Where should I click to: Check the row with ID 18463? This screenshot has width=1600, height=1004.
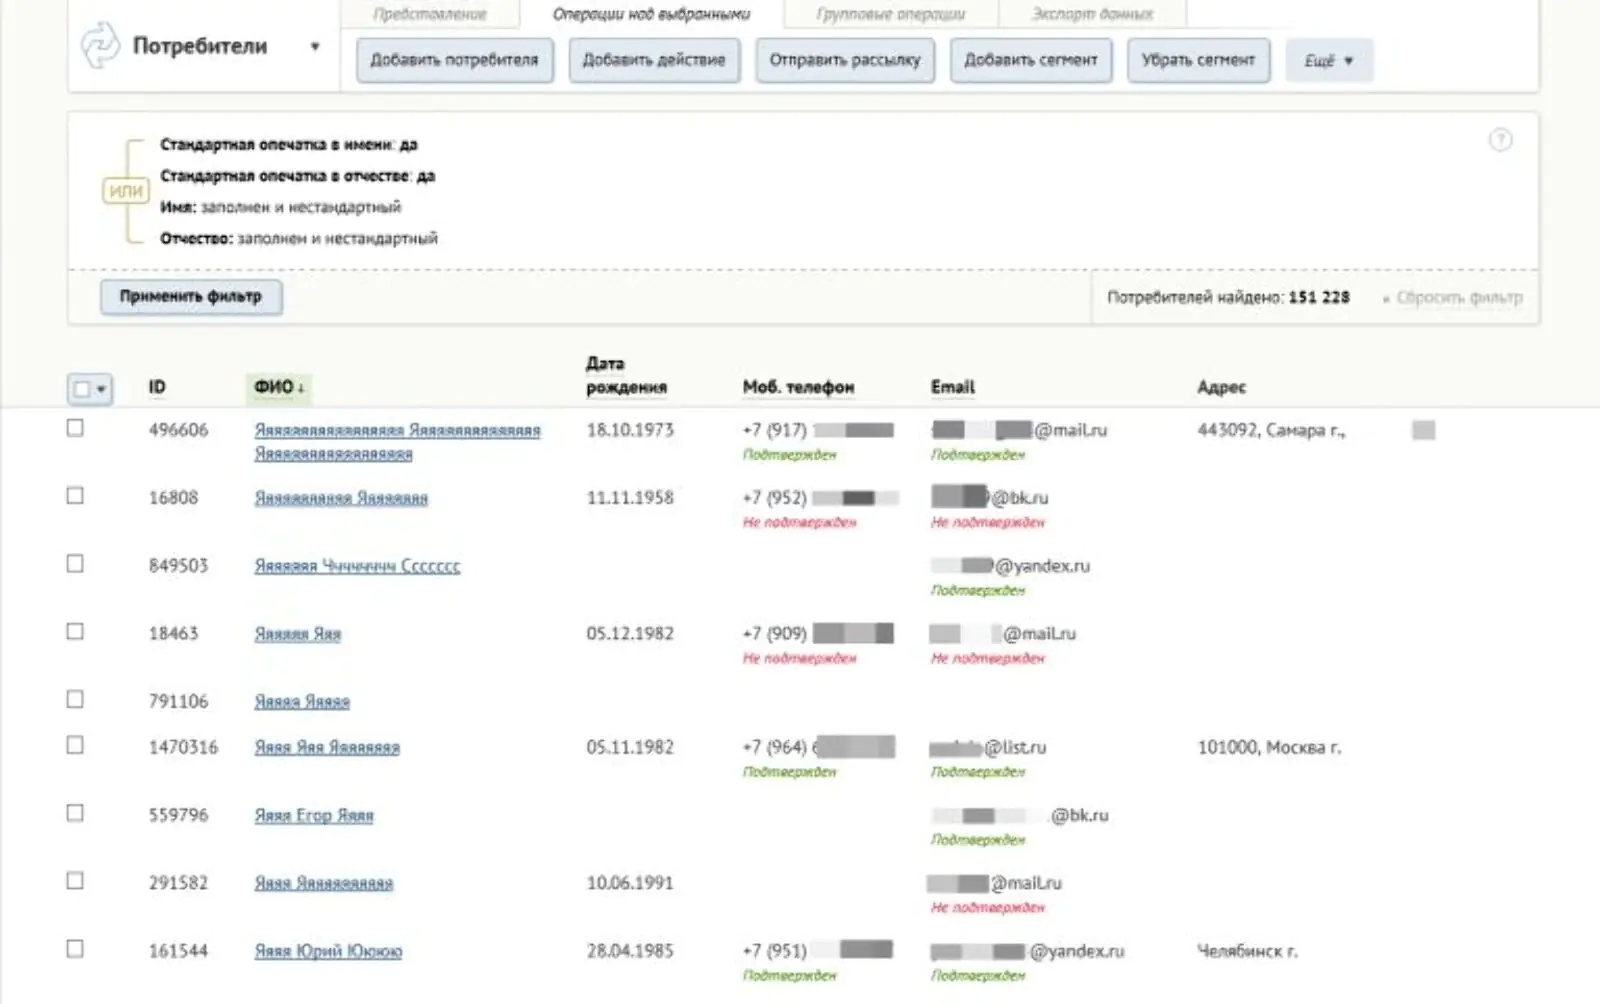(x=75, y=632)
